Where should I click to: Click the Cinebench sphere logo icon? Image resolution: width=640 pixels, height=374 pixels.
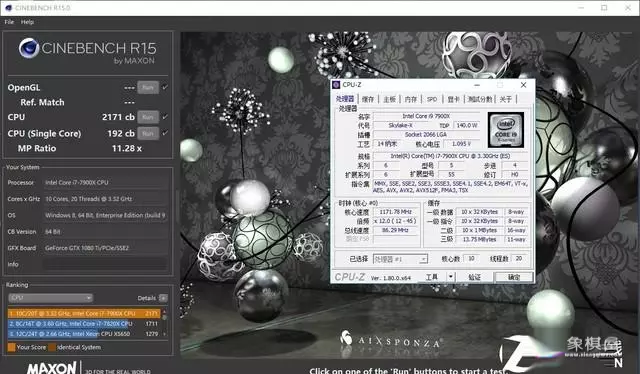[29, 48]
